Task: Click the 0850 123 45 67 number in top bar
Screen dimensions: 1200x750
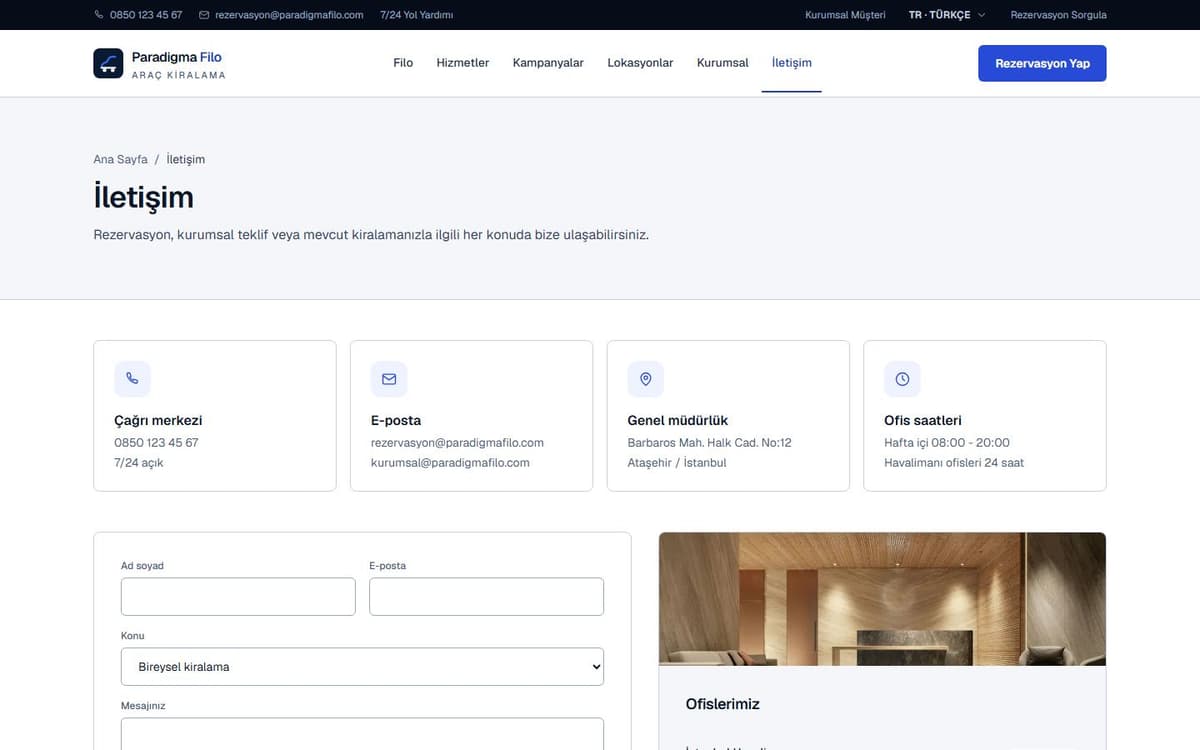Action: (146, 15)
